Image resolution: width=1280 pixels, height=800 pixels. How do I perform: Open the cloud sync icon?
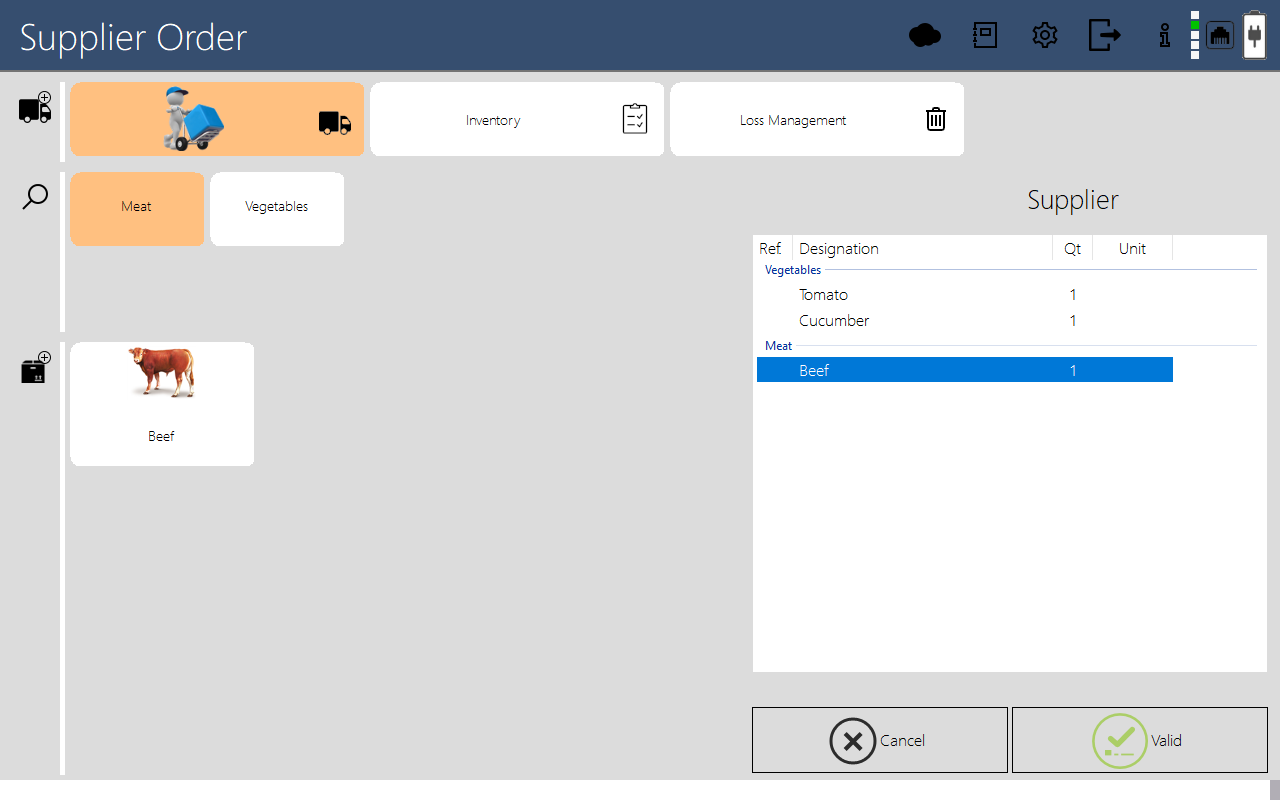point(924,35)
